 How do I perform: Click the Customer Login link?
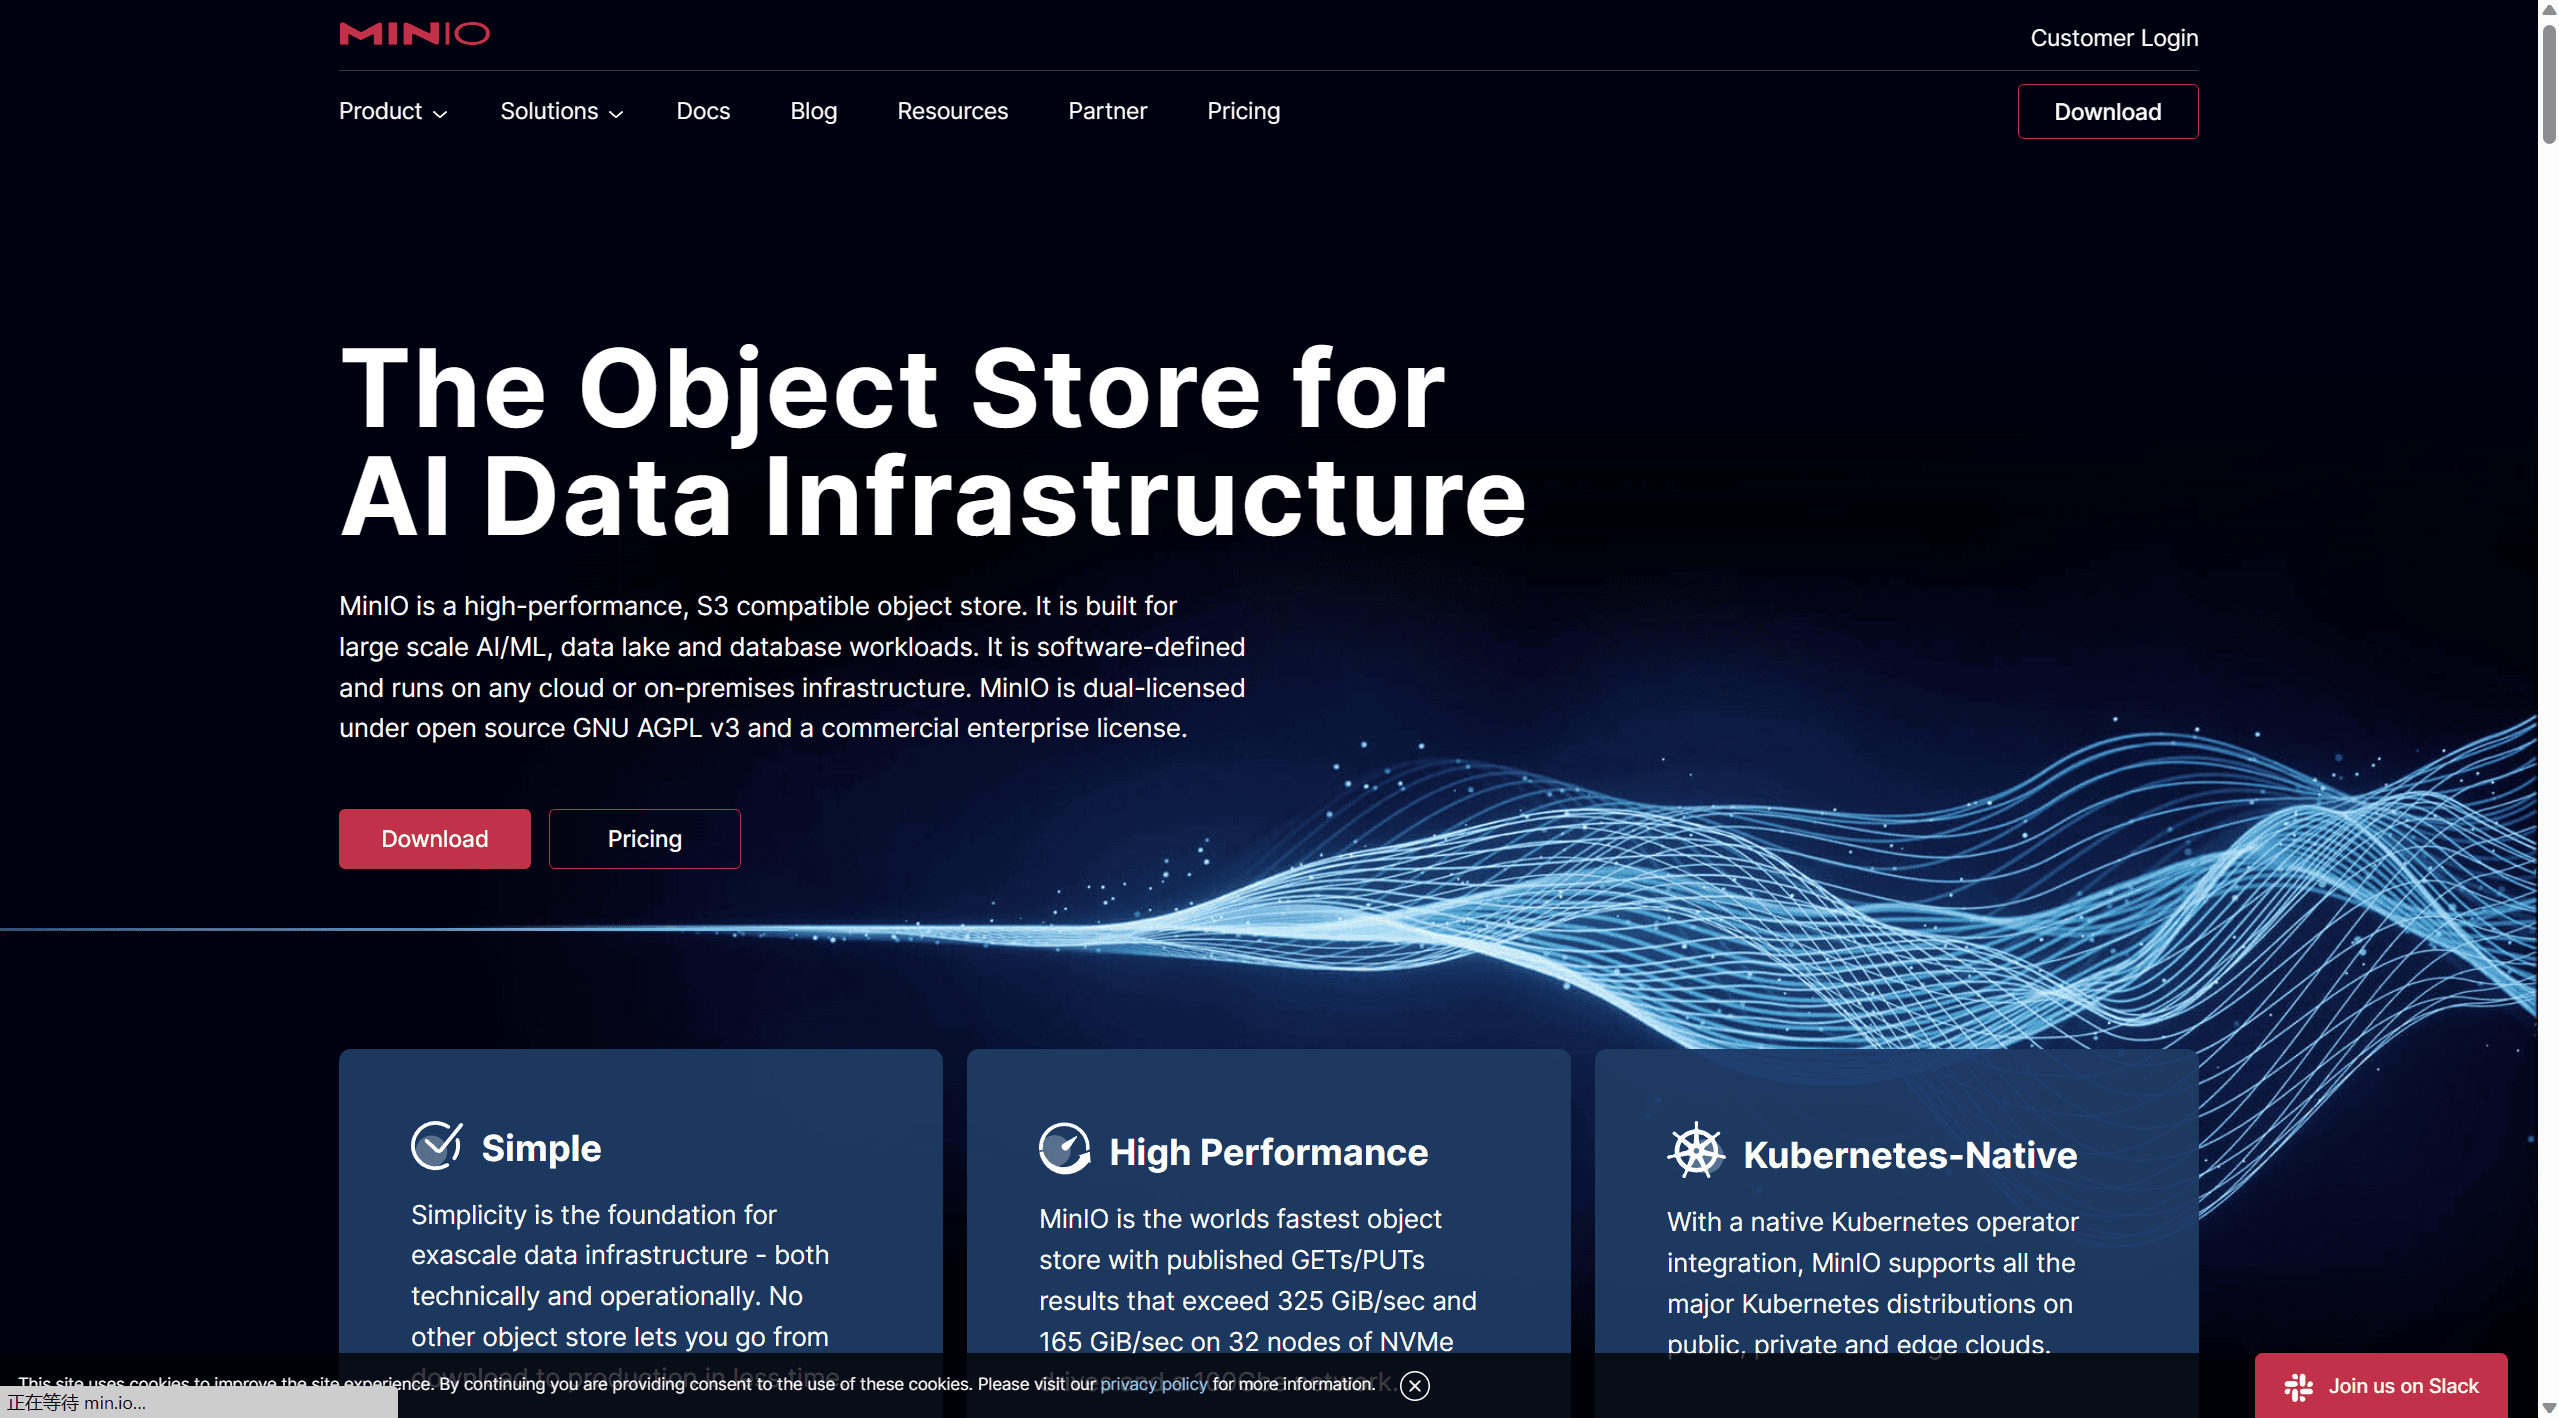[x=2112, y=35]
